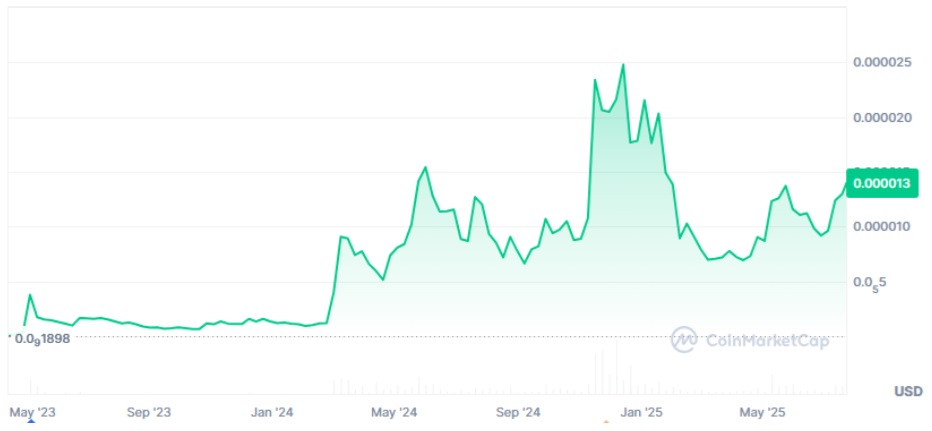
Task: Click the 0.000010 price axis label
Action: coord(882,227)
